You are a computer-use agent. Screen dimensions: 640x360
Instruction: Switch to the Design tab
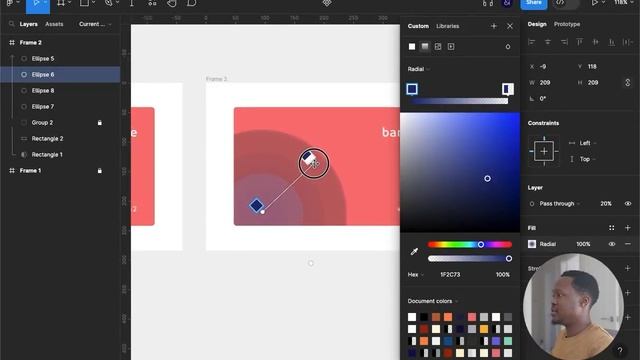point(537,24)
